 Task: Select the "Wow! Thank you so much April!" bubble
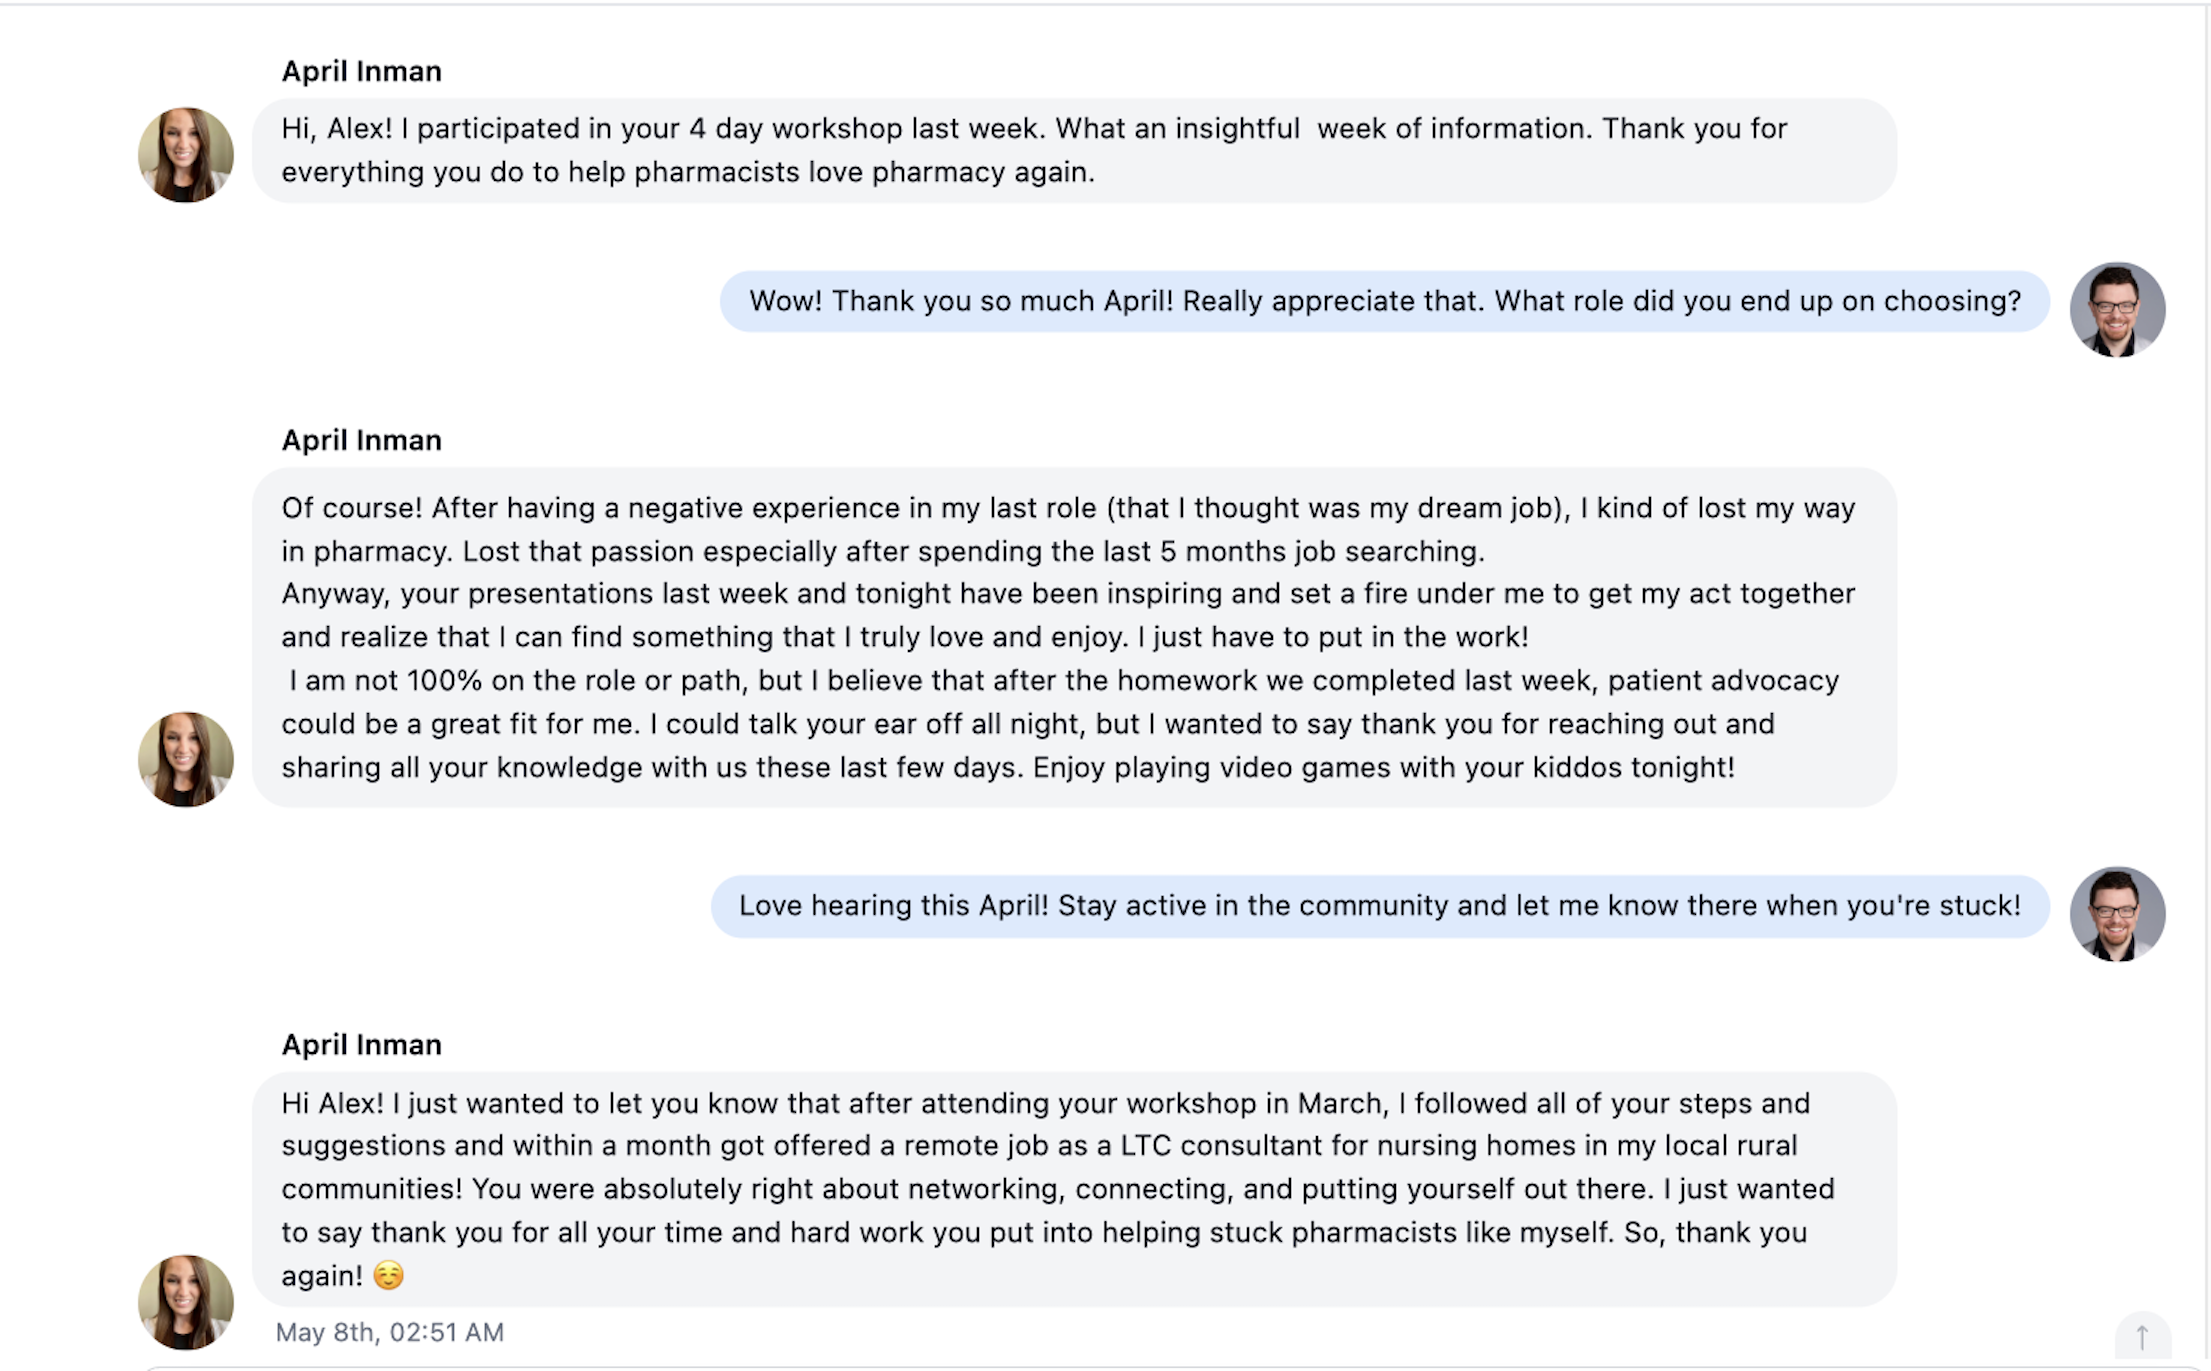[1384, 301]
